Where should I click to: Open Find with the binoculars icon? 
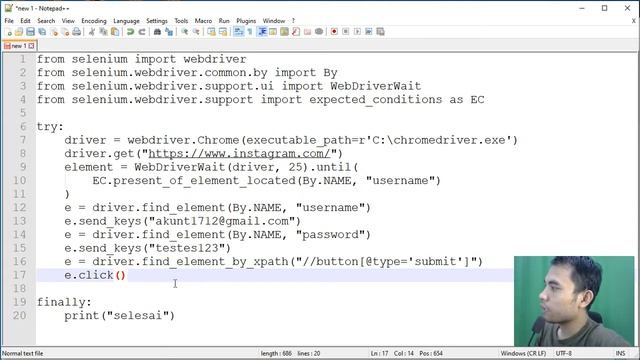click(x=157, y=32)
